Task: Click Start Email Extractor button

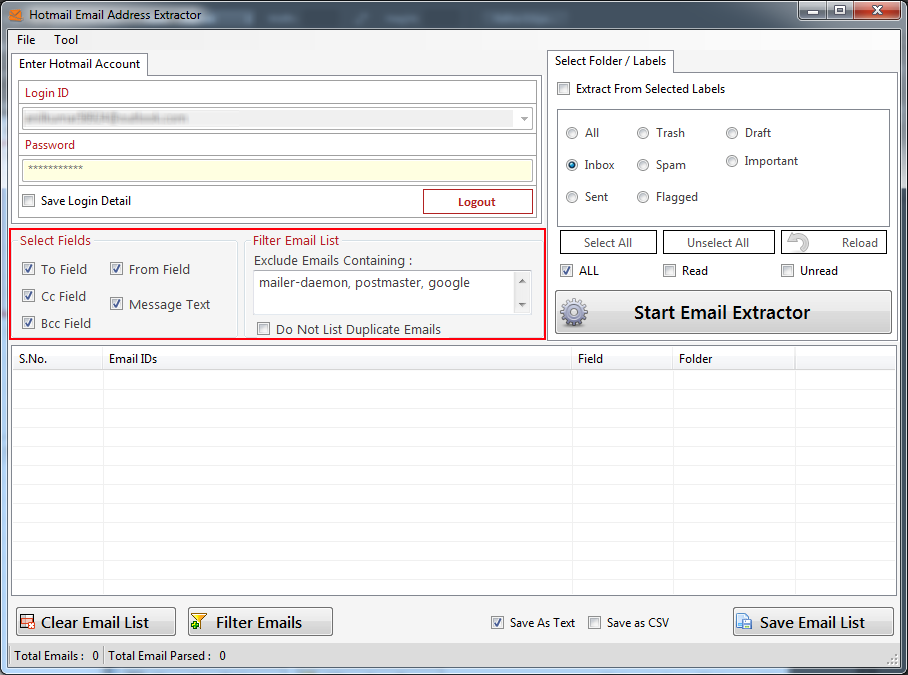Action: (x=723, y=312)
